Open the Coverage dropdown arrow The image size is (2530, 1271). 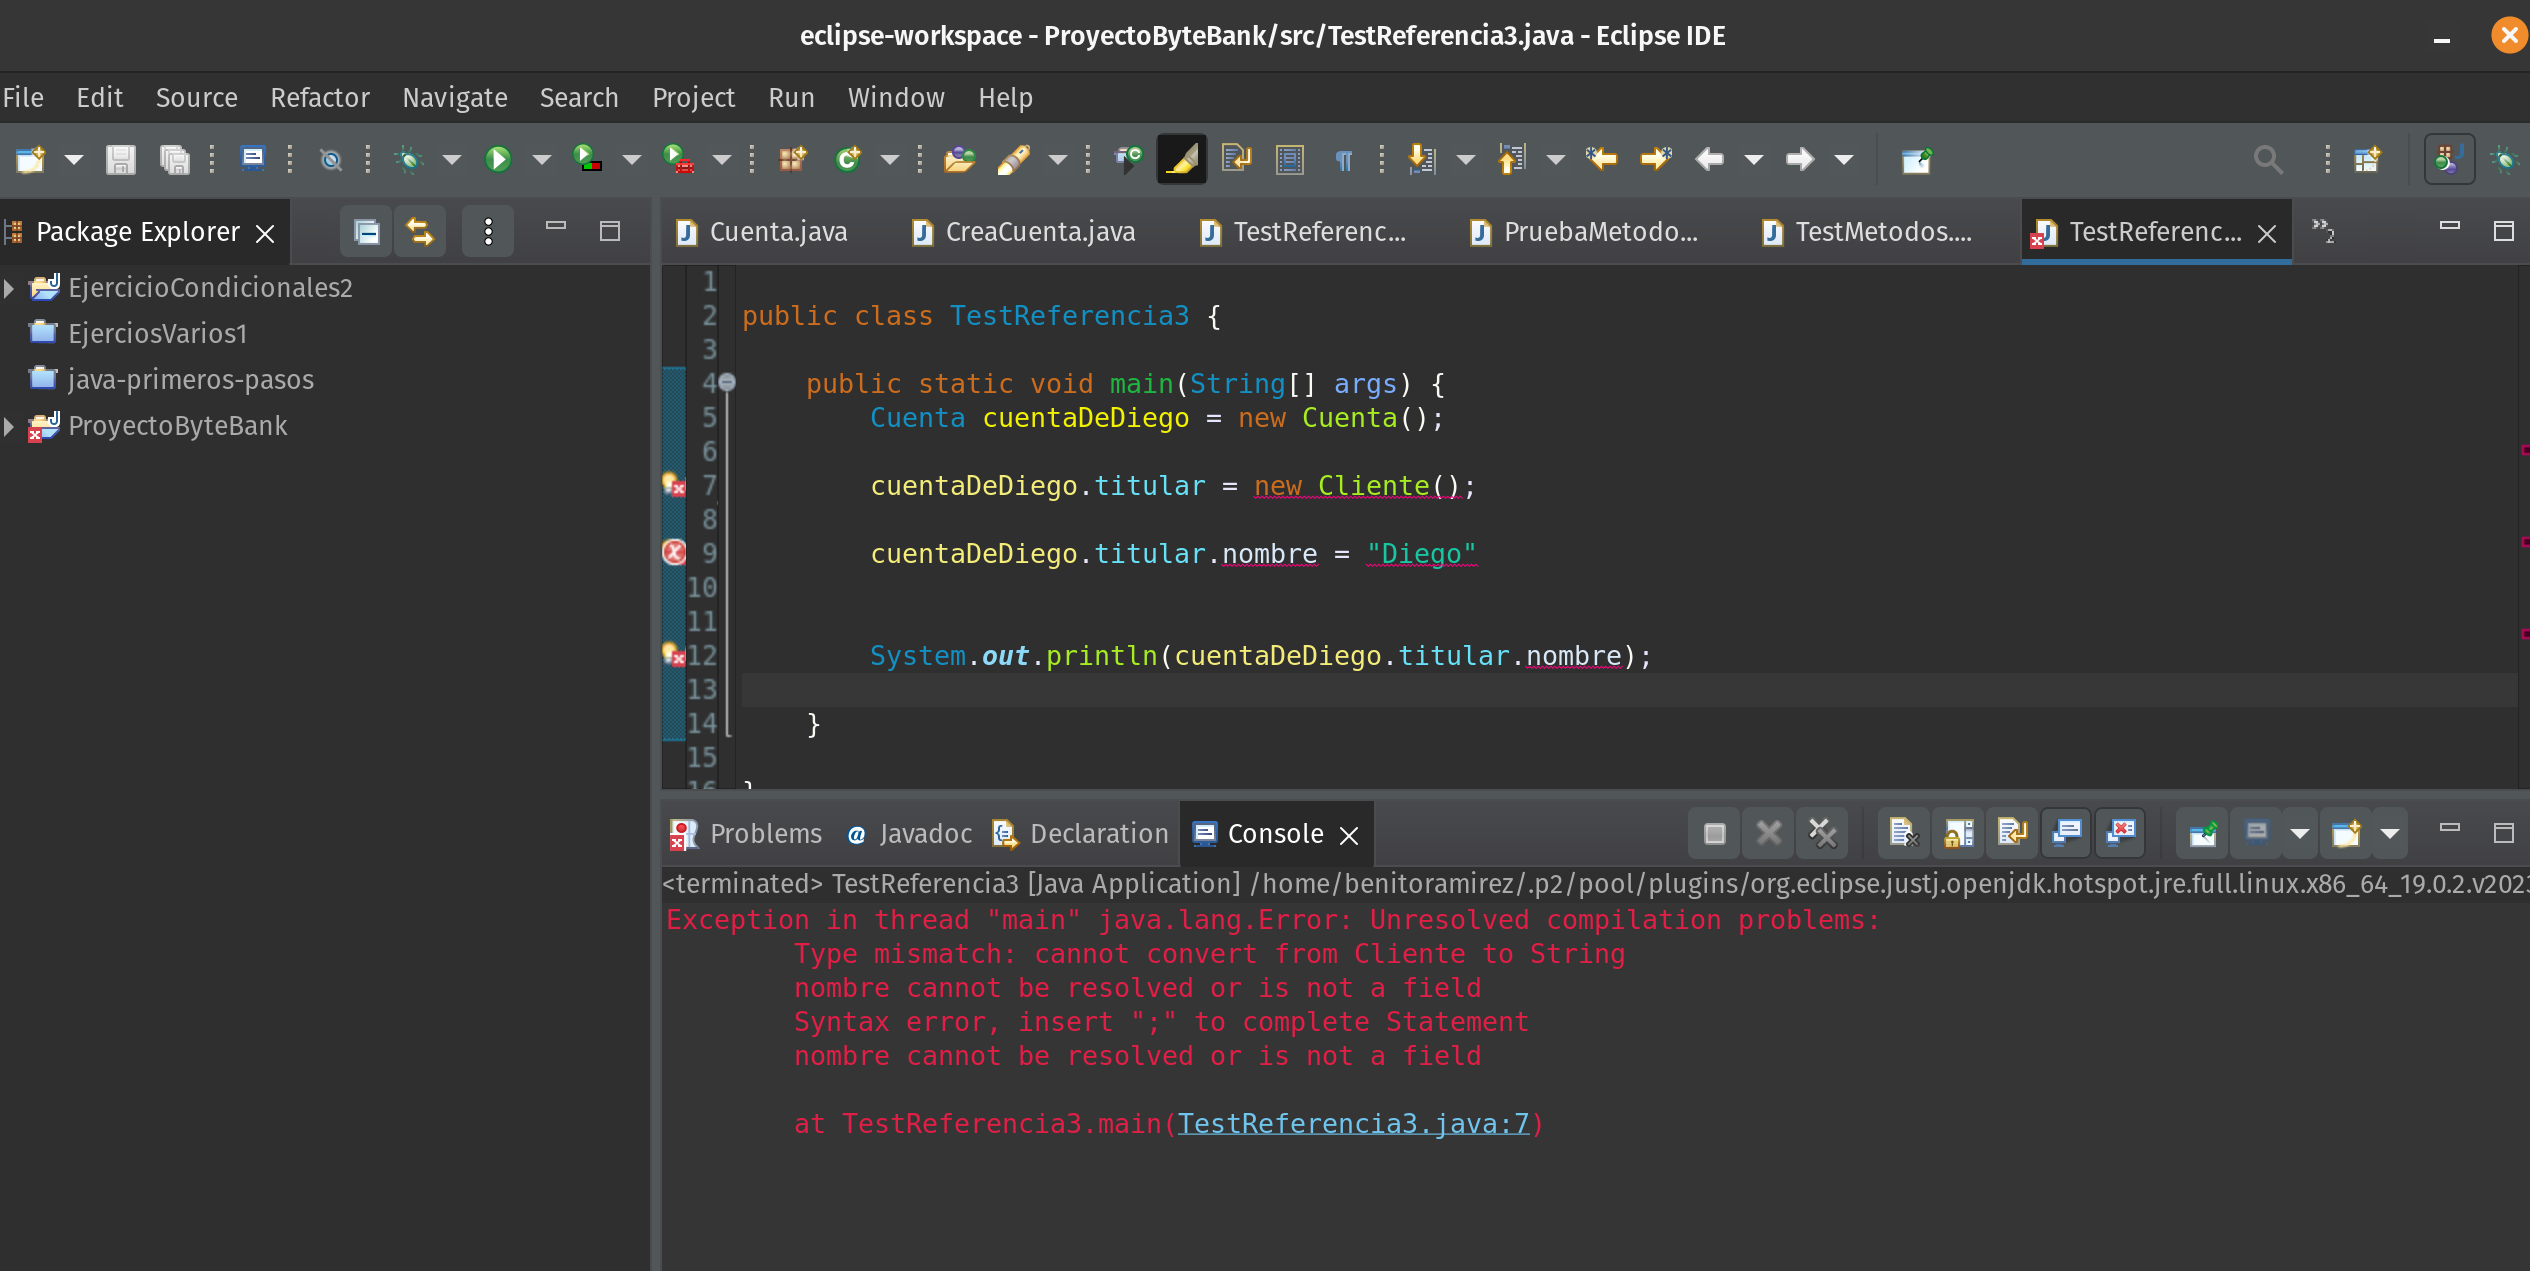tap(632, 160)
